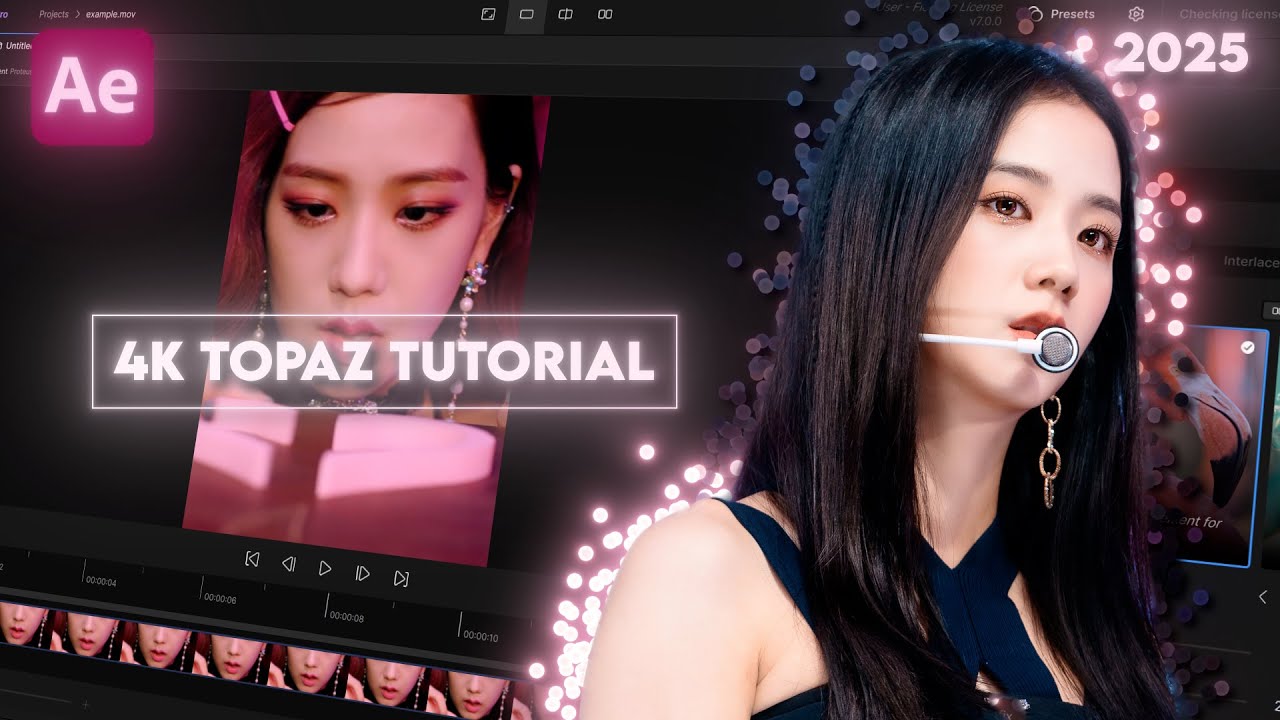Select the Untitled project tab
The width and height of the screenshot is (1280, 720).
(14, 46)
